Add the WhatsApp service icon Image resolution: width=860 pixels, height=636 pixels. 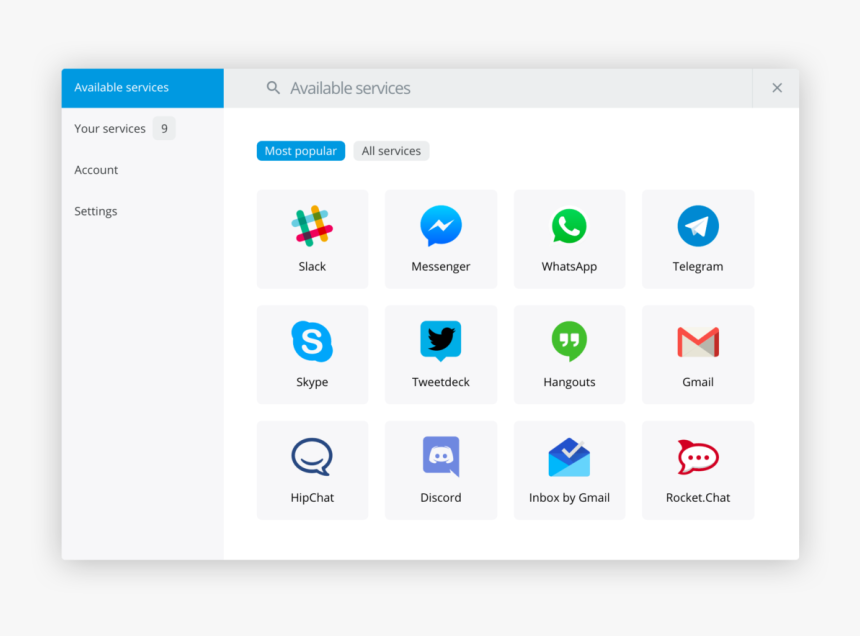tap(569, 226)
